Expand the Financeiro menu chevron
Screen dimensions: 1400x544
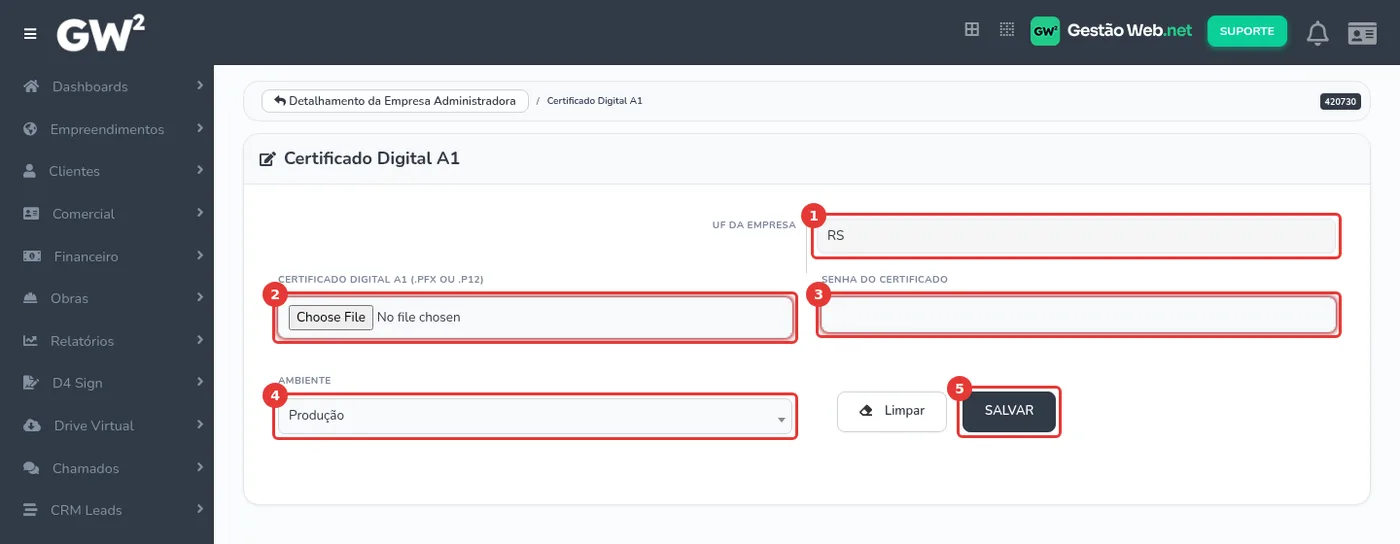click(x=200, y=255)
